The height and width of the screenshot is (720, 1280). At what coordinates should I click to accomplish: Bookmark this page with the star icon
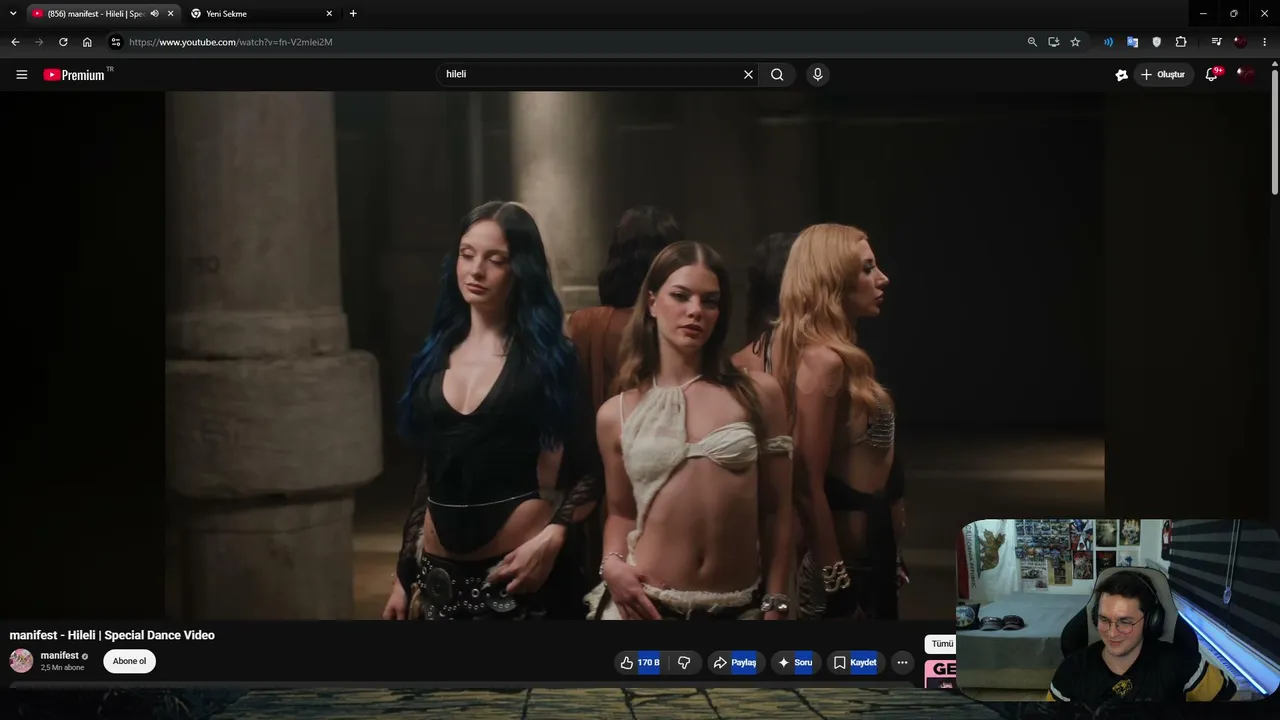(1075, 42)
